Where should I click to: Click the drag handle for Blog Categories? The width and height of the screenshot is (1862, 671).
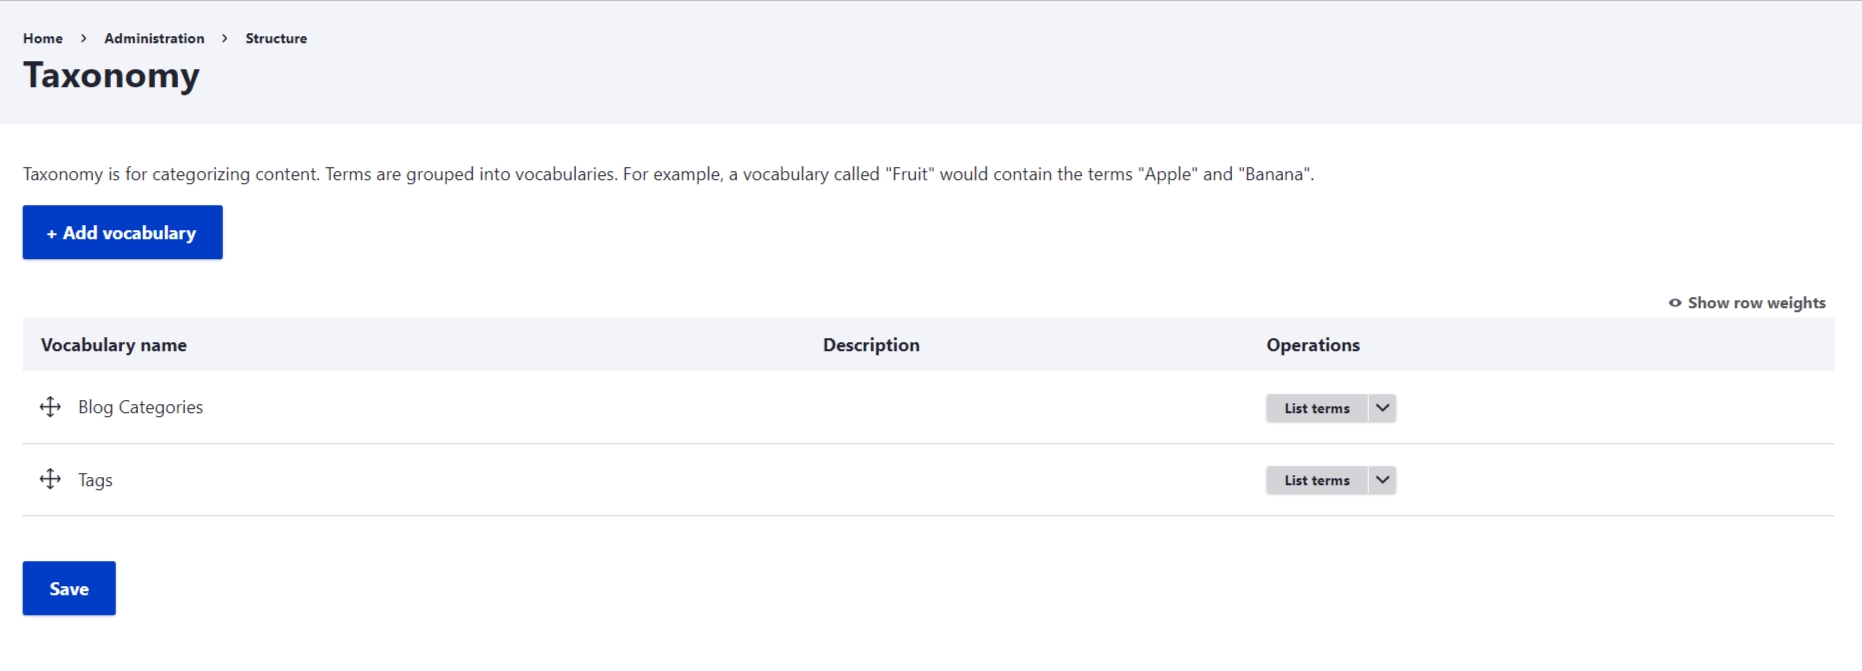(x=50, y=407)
